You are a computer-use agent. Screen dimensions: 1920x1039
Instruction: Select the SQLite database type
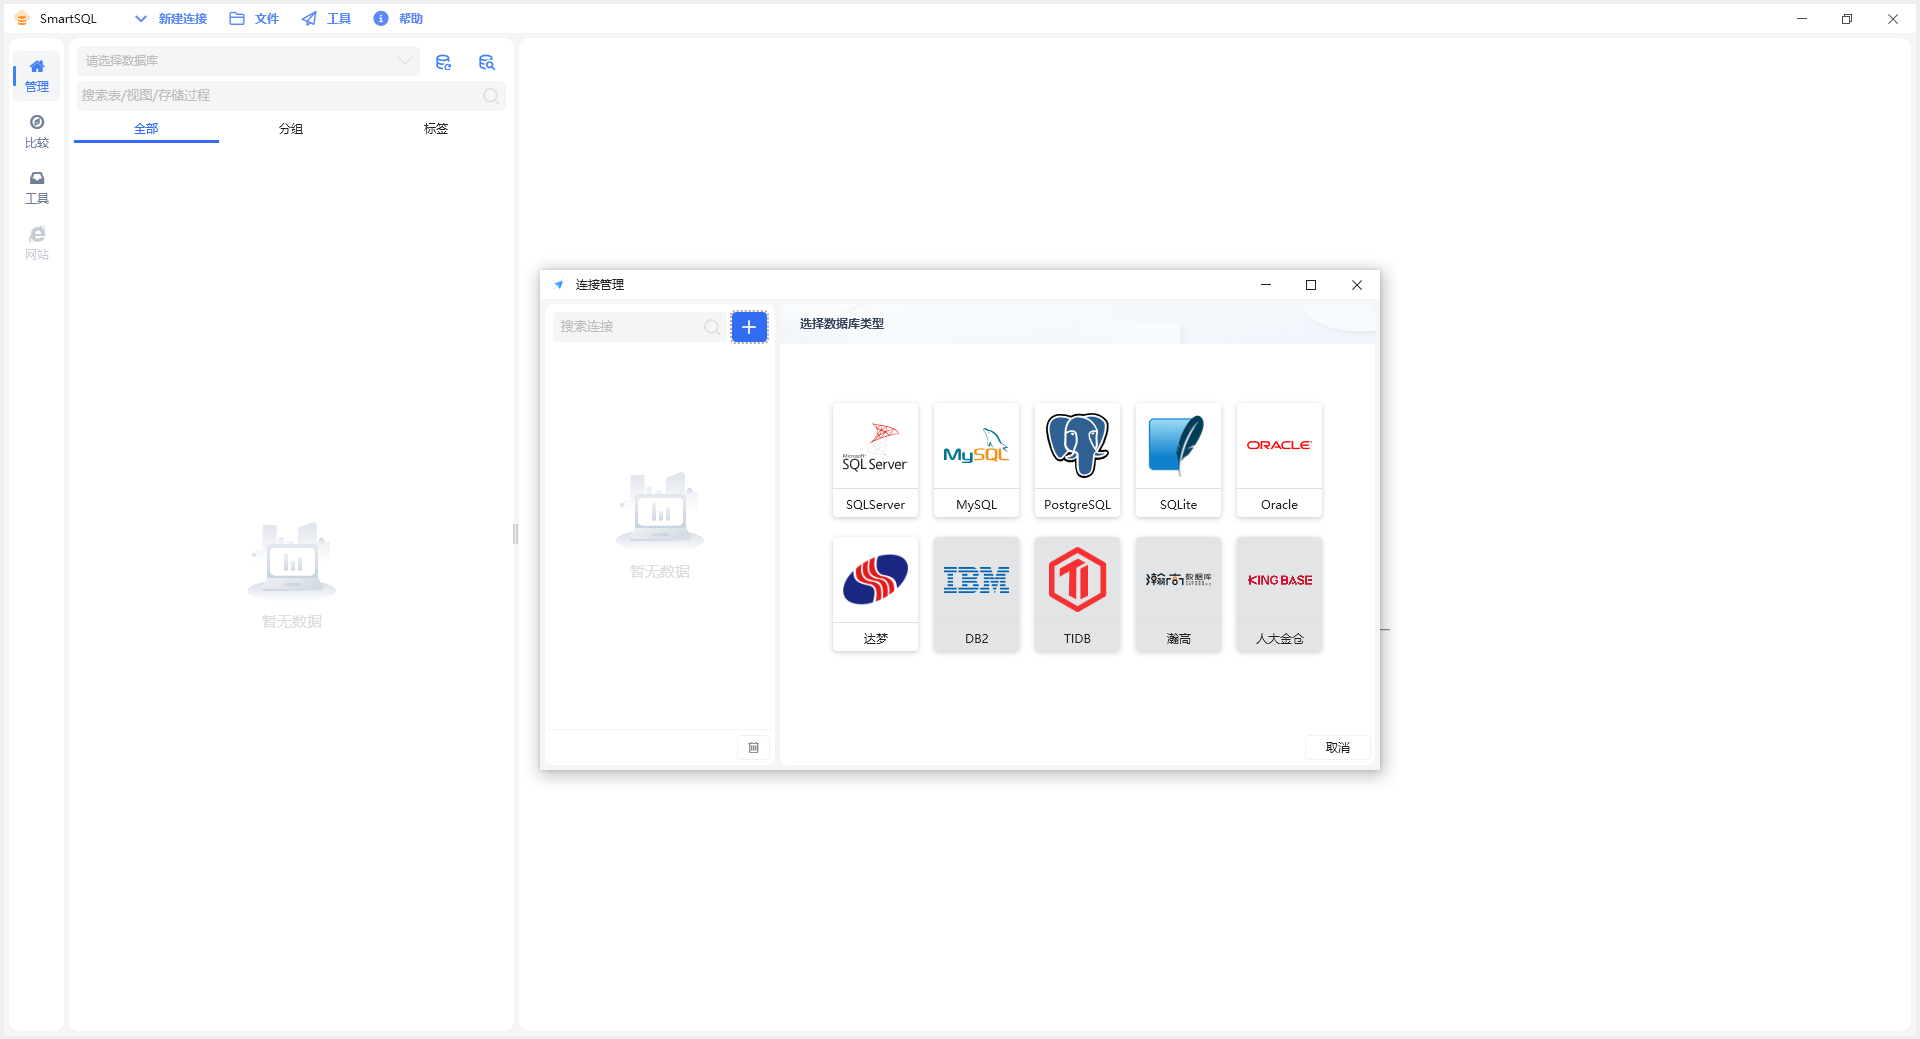pos(1178,460)
